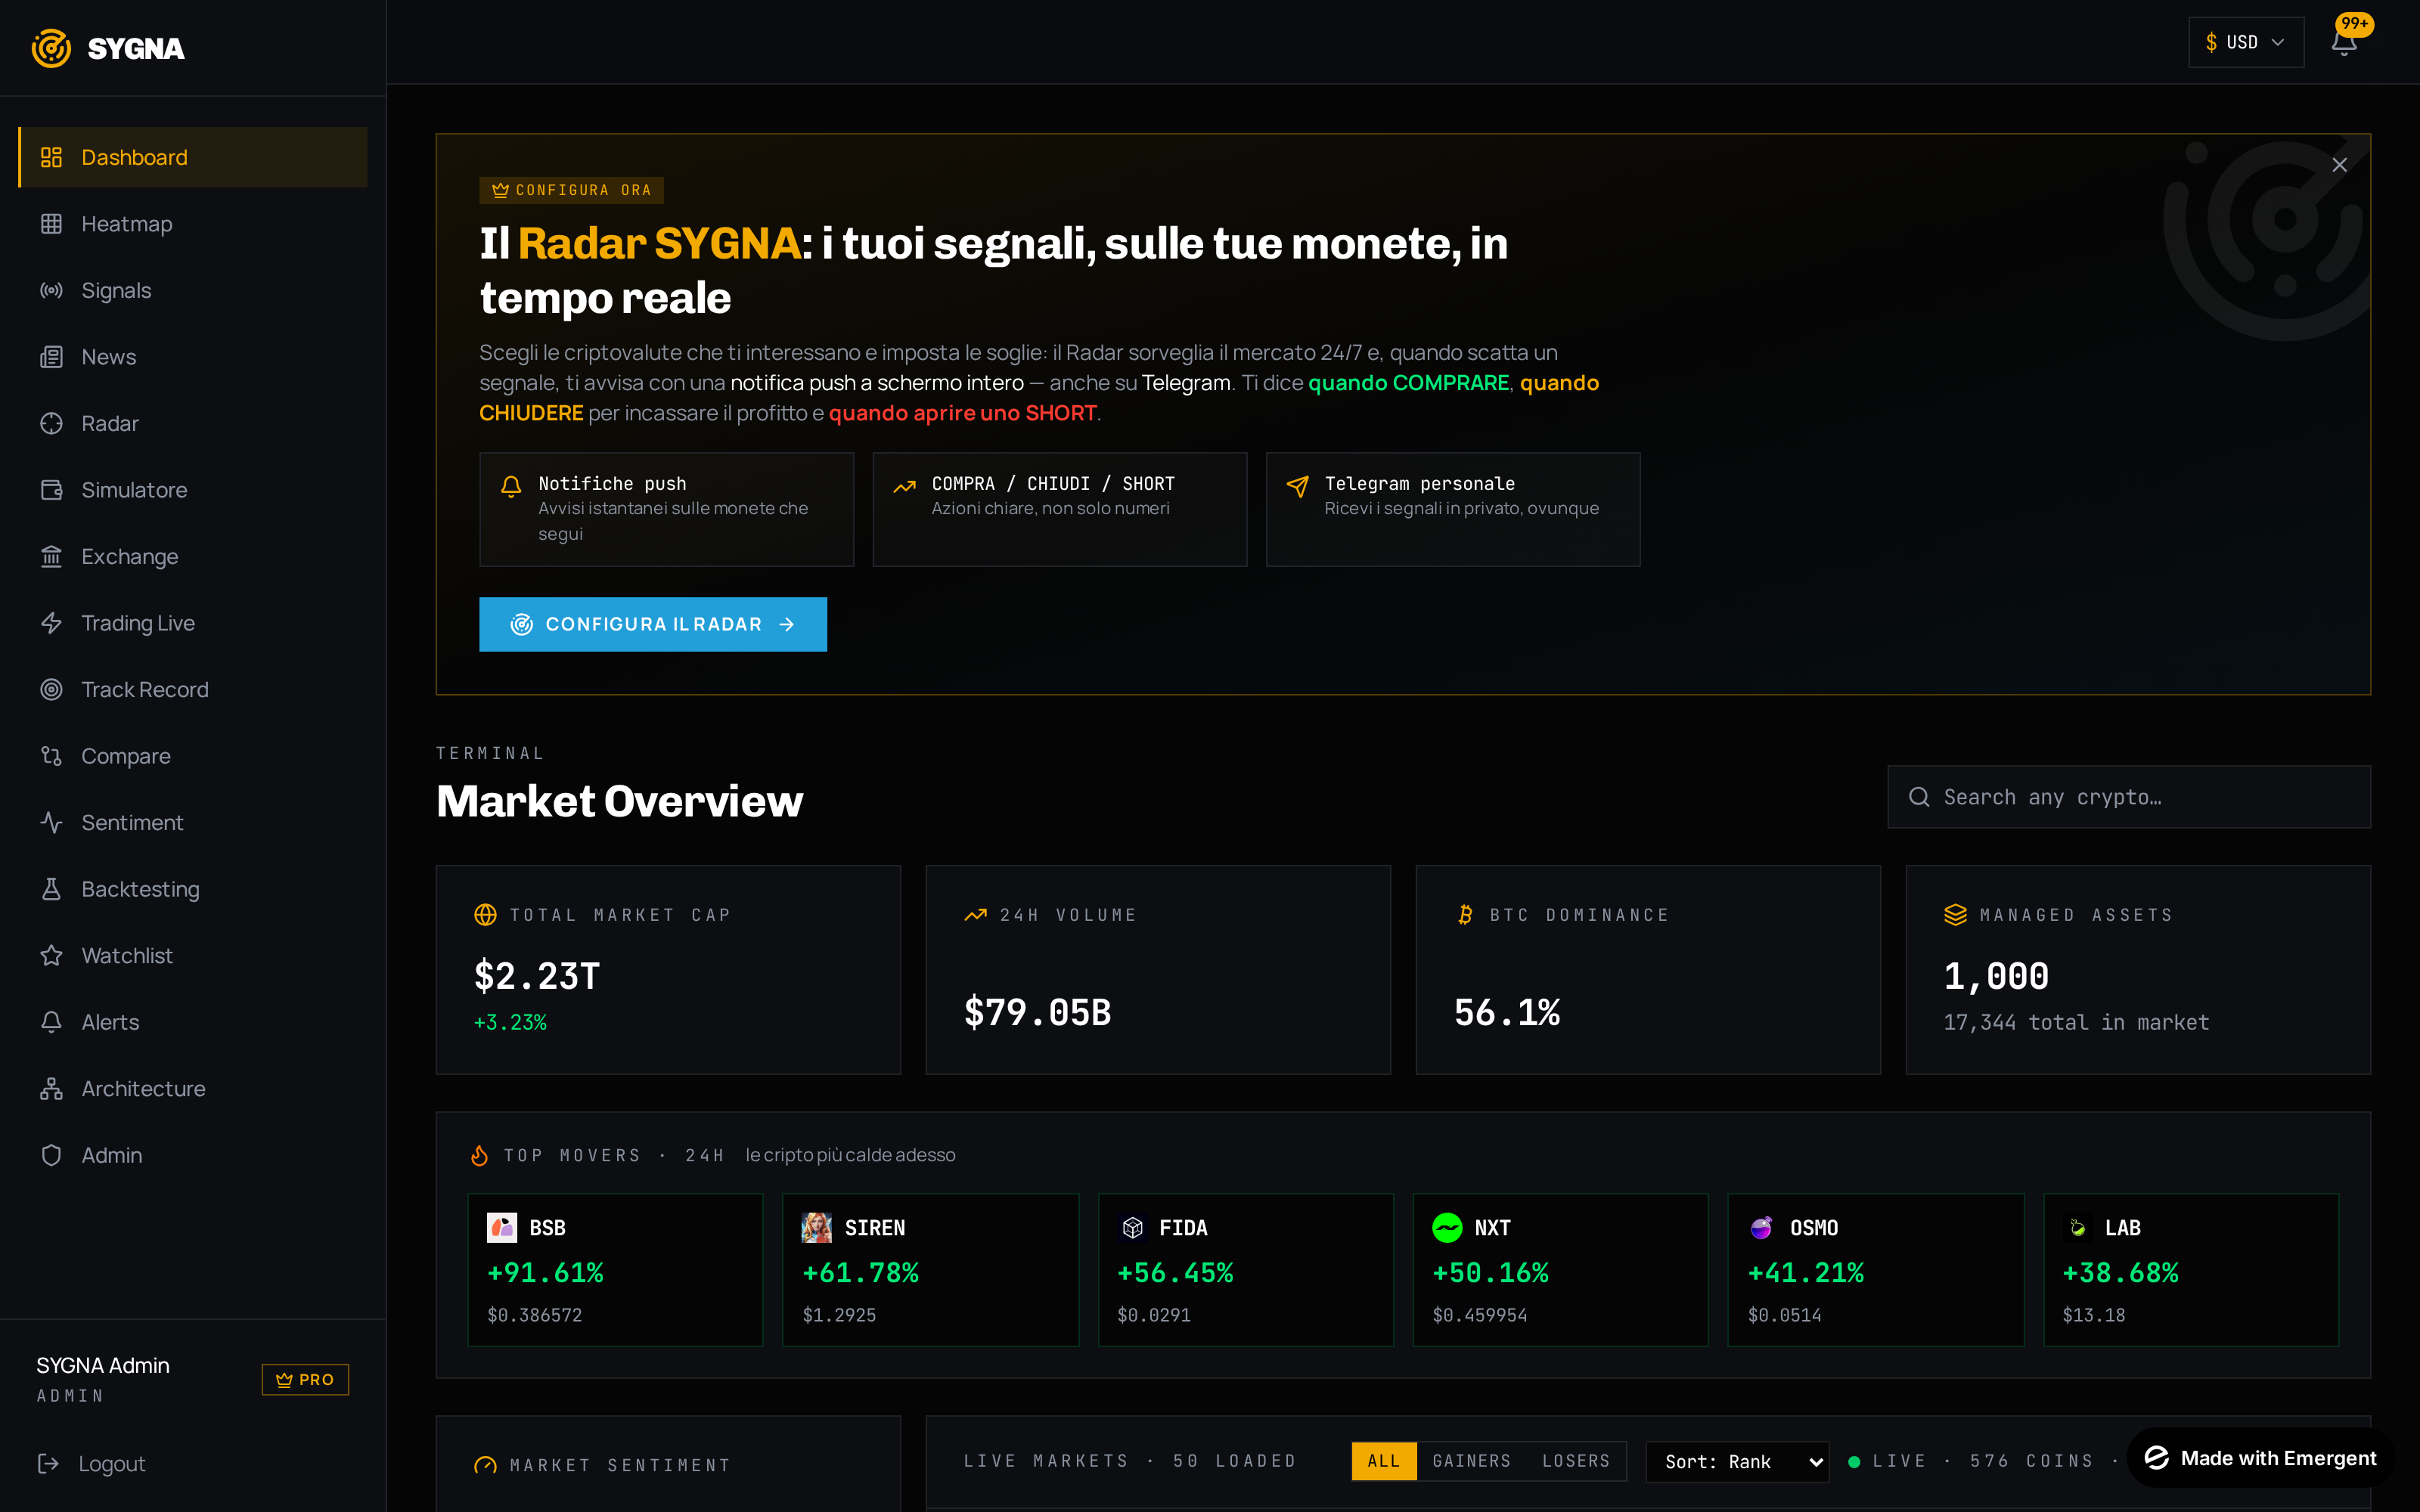Click the Notifiche push feature card
2420x1512 pixels.
tap(667, 509)
